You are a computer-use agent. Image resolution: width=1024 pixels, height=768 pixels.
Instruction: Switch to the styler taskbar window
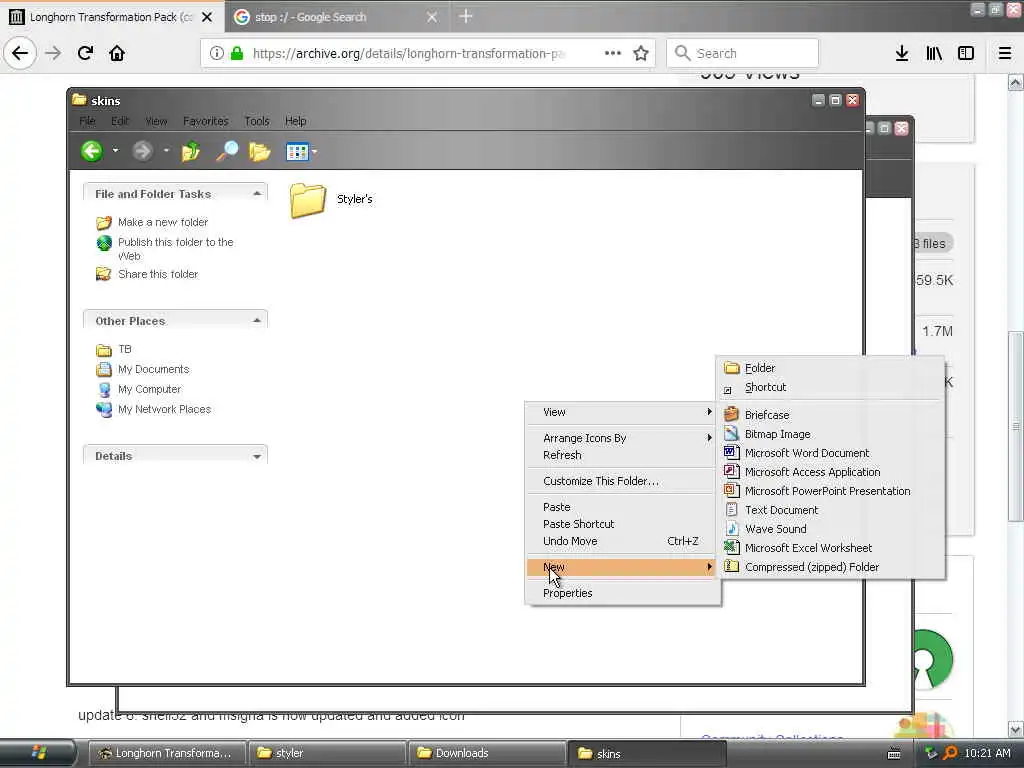click(x=327, y=753)
